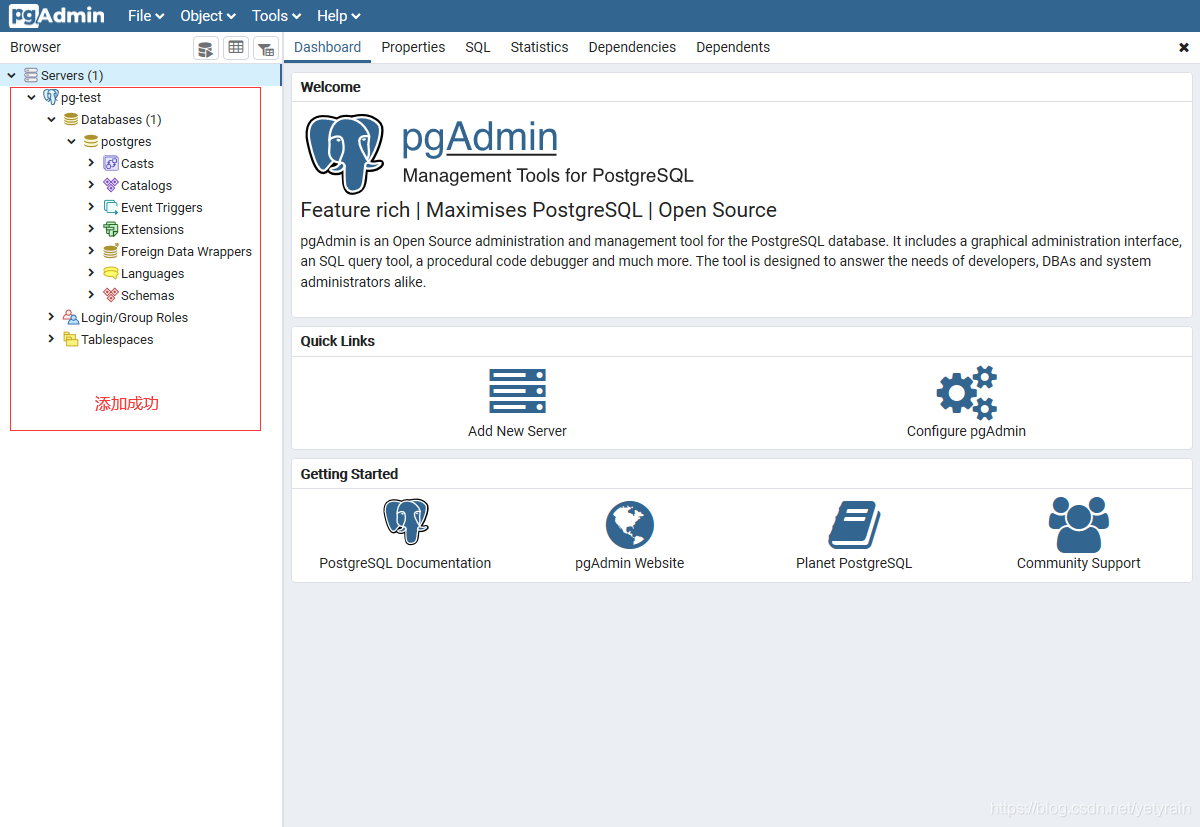
Task: Close the tab panel with the X button
Action: 1184,47
